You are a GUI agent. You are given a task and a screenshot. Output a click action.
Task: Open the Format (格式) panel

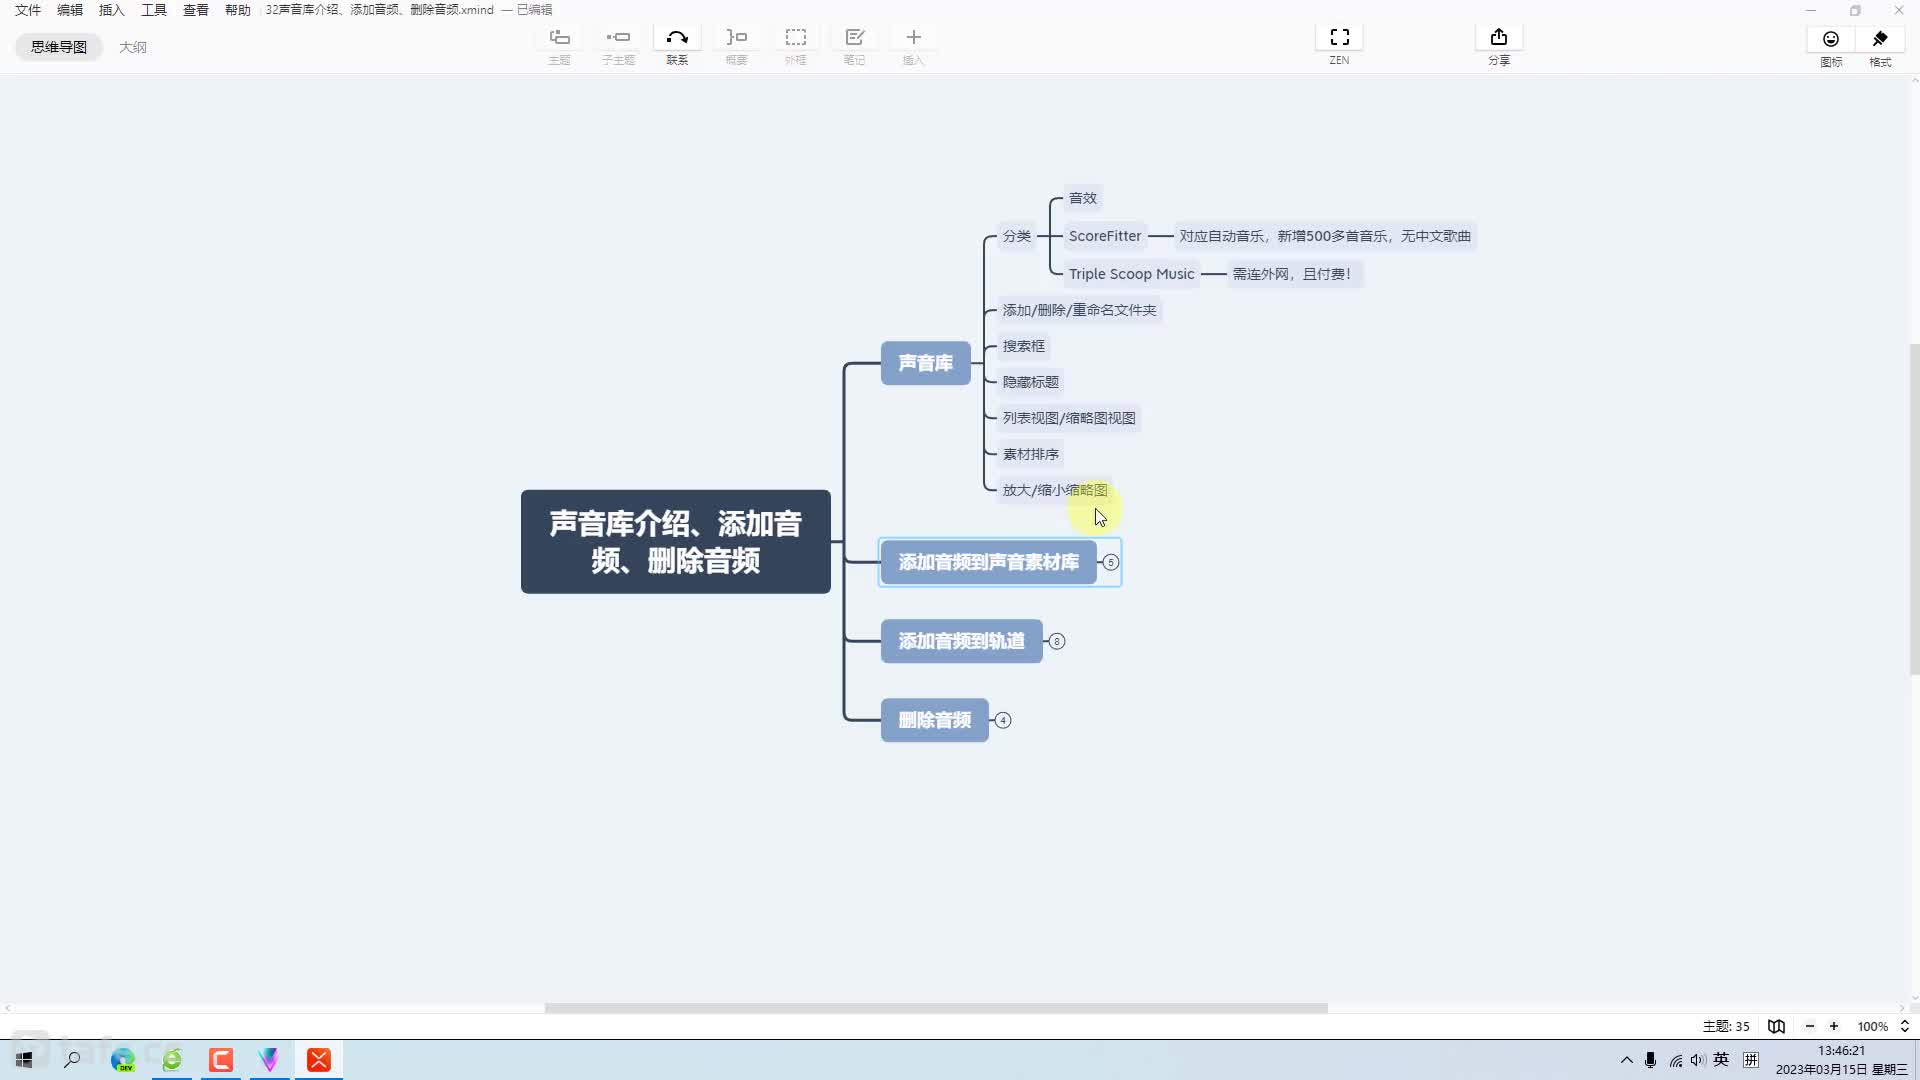(1880, 39)
